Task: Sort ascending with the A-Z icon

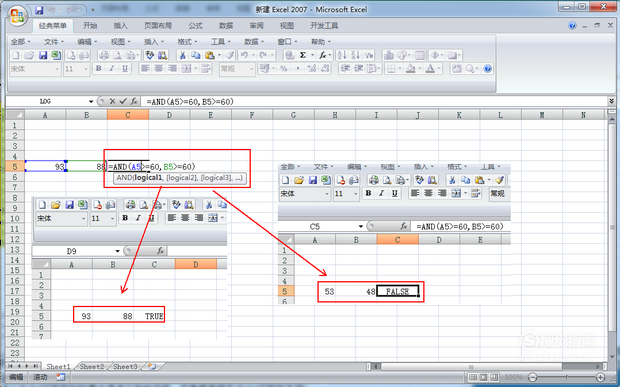Action: click(x=342, y=55)
